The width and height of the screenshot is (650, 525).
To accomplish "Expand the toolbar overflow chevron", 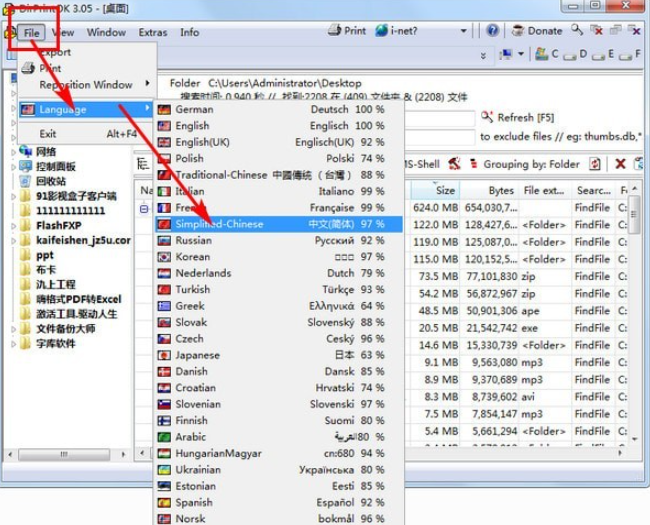I will pyautogui.click(x=483, y=55).
